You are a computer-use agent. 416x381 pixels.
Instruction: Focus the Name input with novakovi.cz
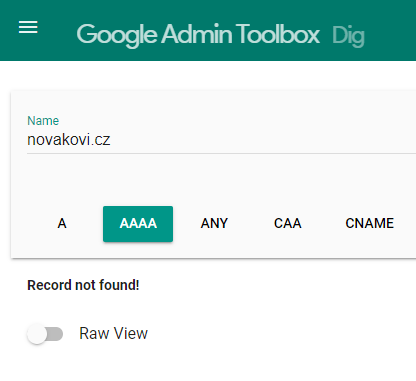click(221, 140)
